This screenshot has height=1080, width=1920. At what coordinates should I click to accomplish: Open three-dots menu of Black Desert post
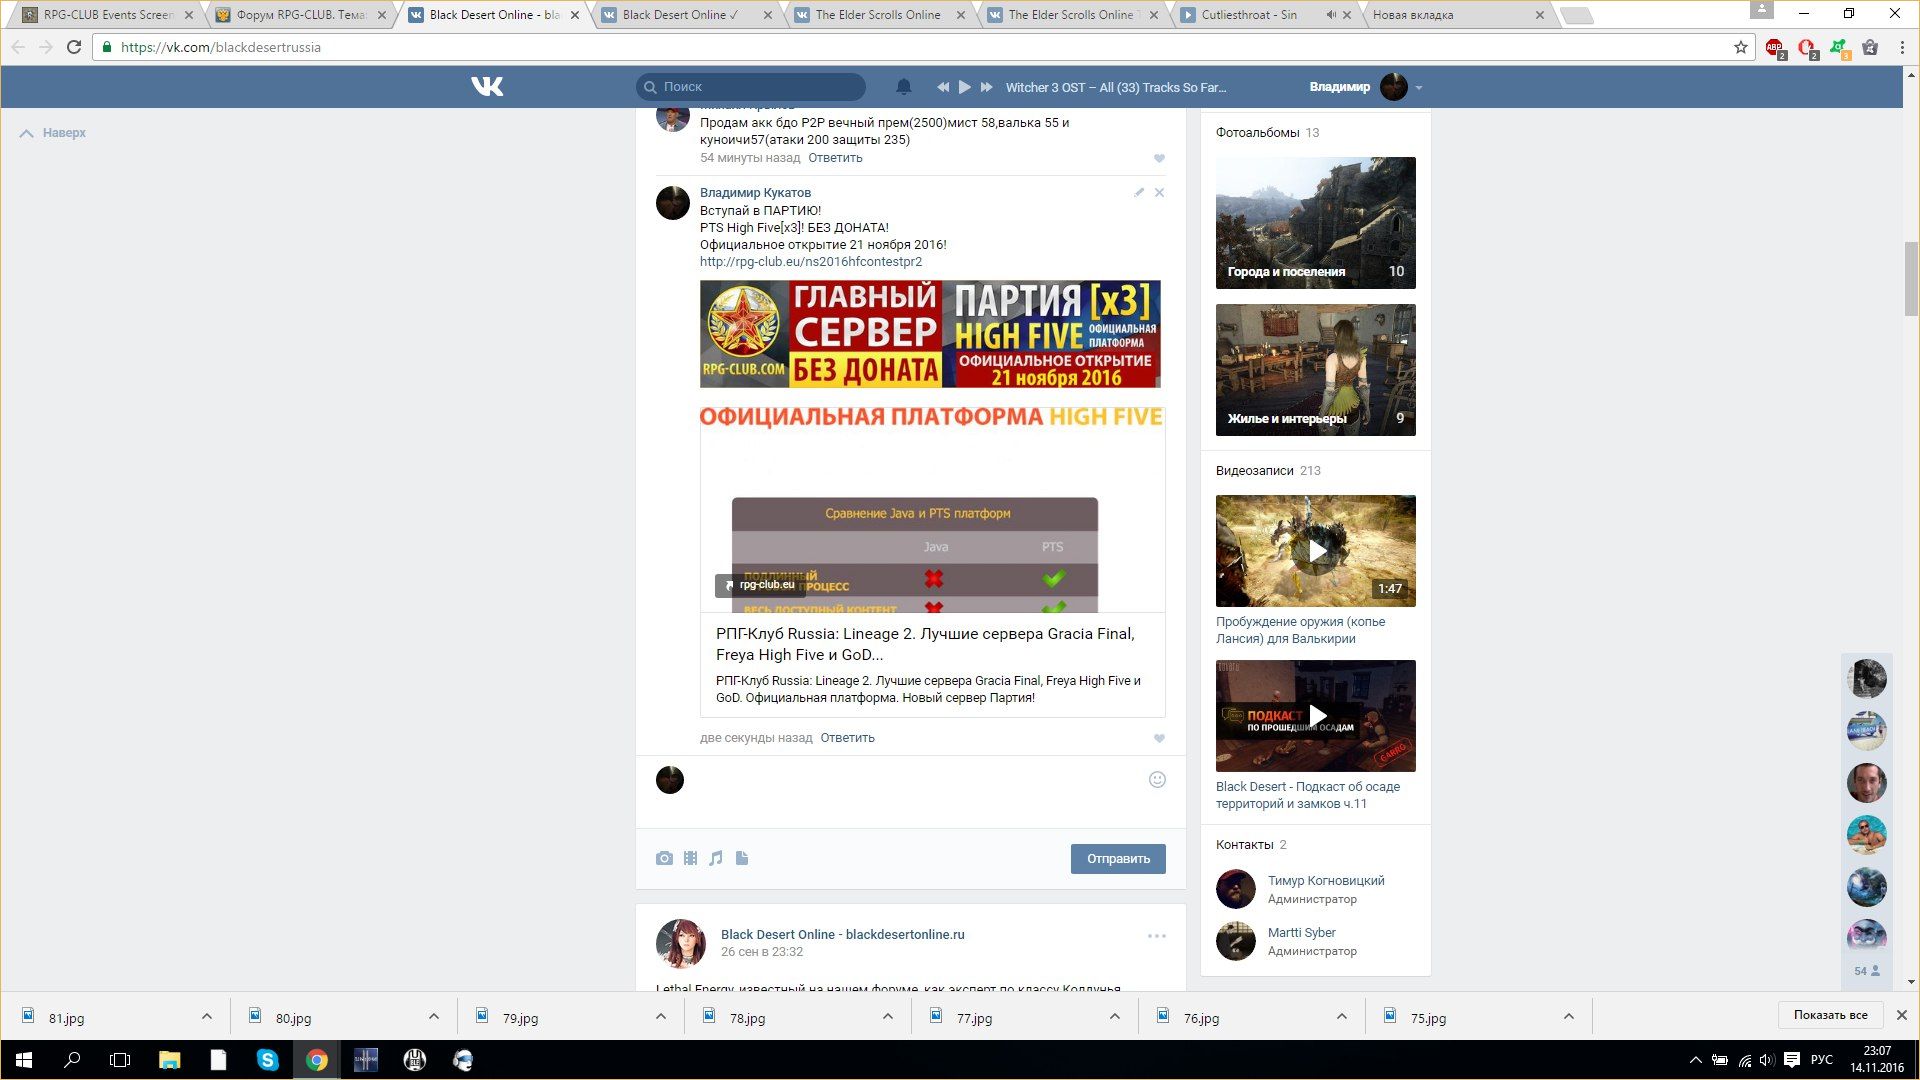1156,936
